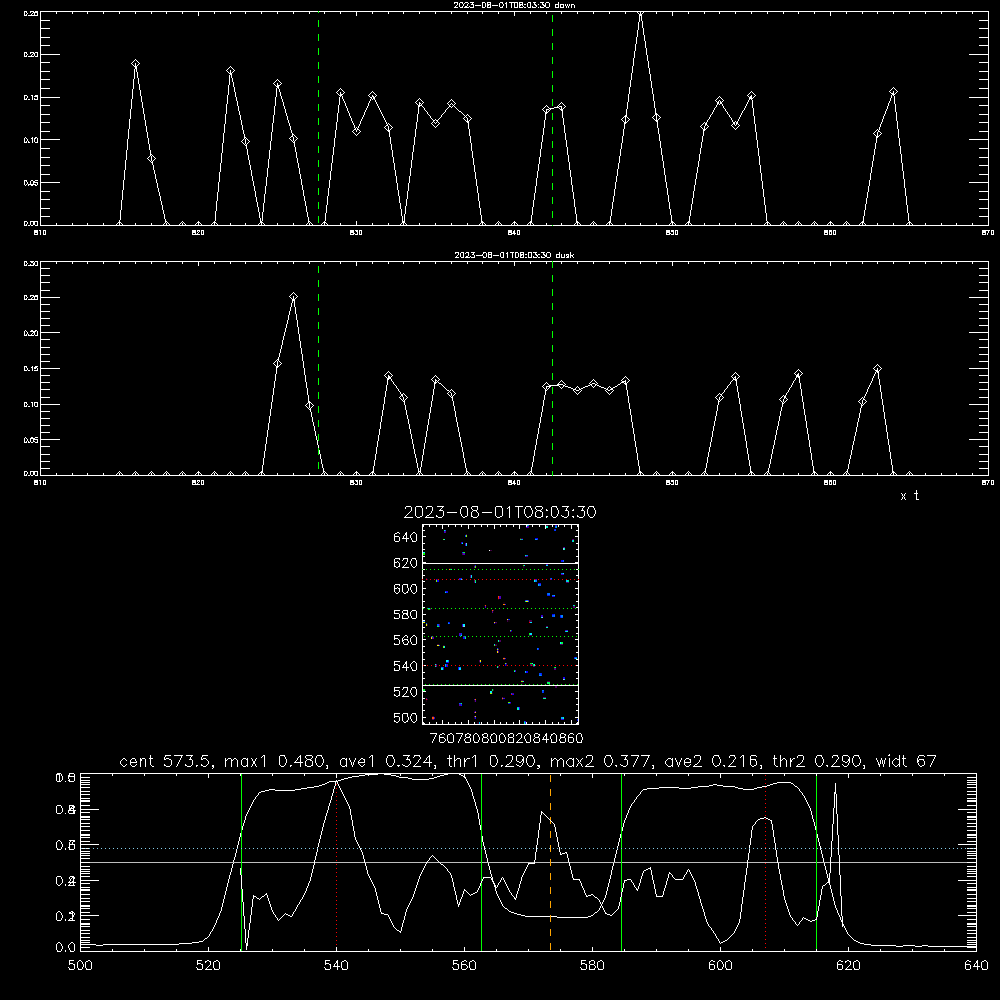This screenshot has height=1000, width=1000.
Task: Click the left green dashed line in dawn plot
Action: coord(318,118)
